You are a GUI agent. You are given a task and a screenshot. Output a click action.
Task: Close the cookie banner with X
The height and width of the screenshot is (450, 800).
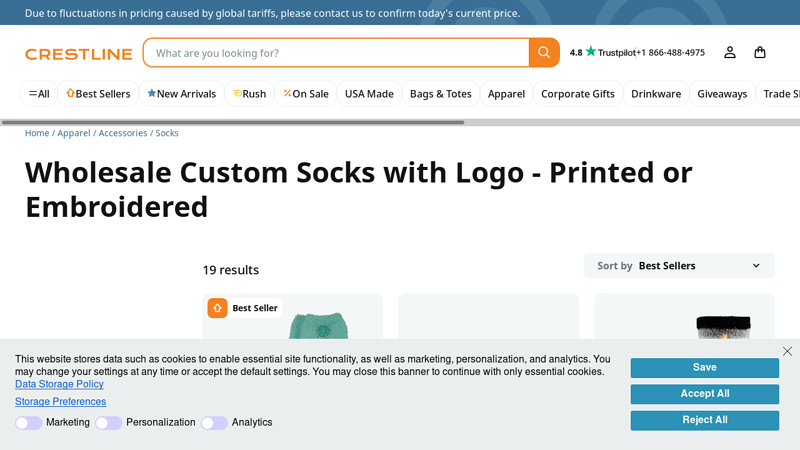[787, 351]
